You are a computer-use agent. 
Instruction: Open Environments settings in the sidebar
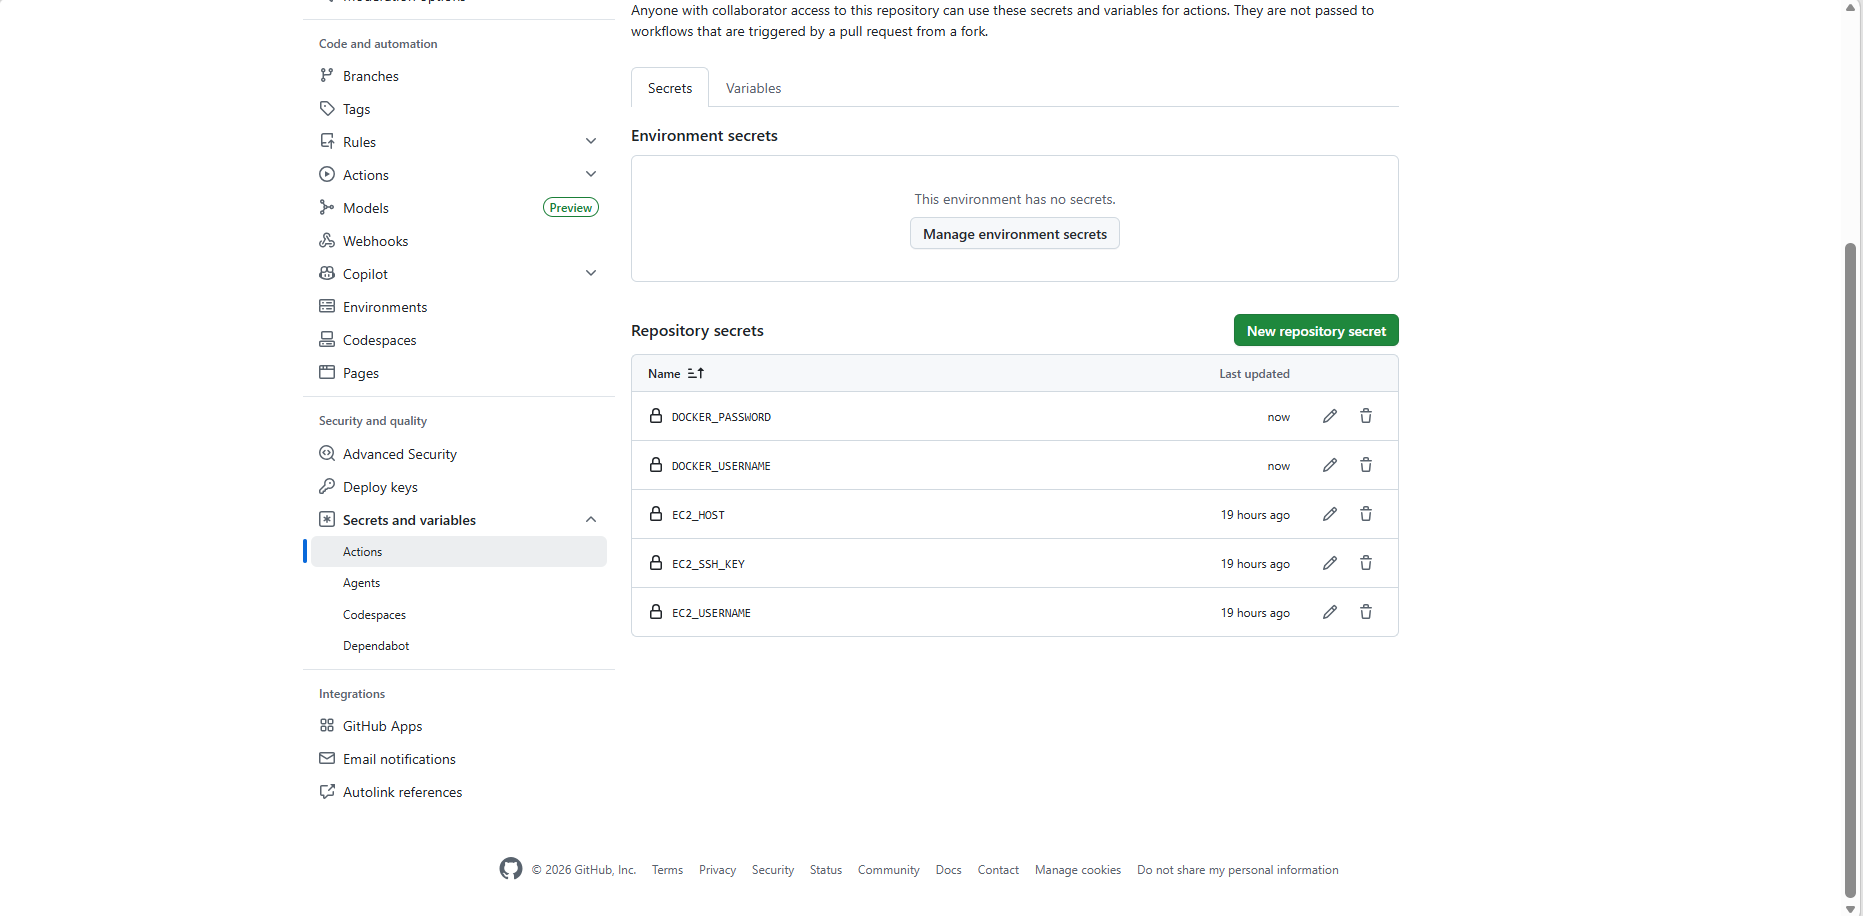pos(459,306)
